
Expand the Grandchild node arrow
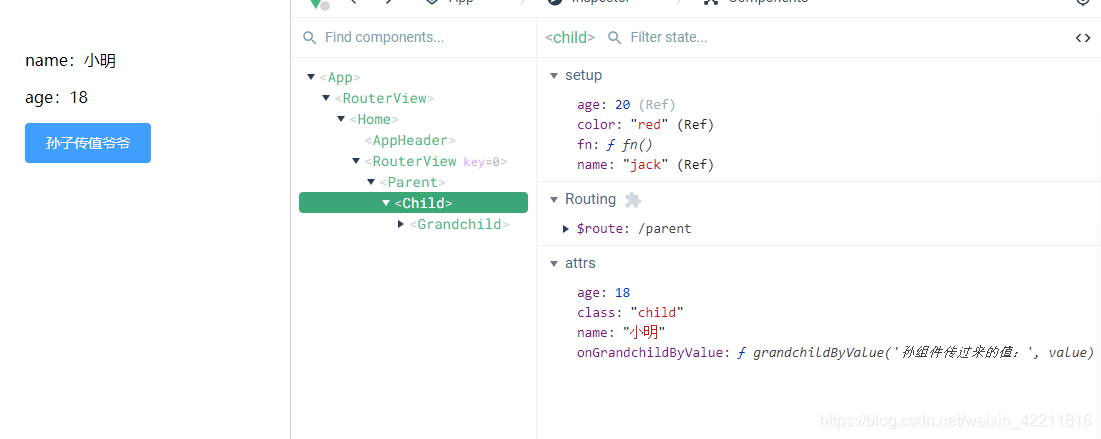pyautogui.click(x=401, y=224)
